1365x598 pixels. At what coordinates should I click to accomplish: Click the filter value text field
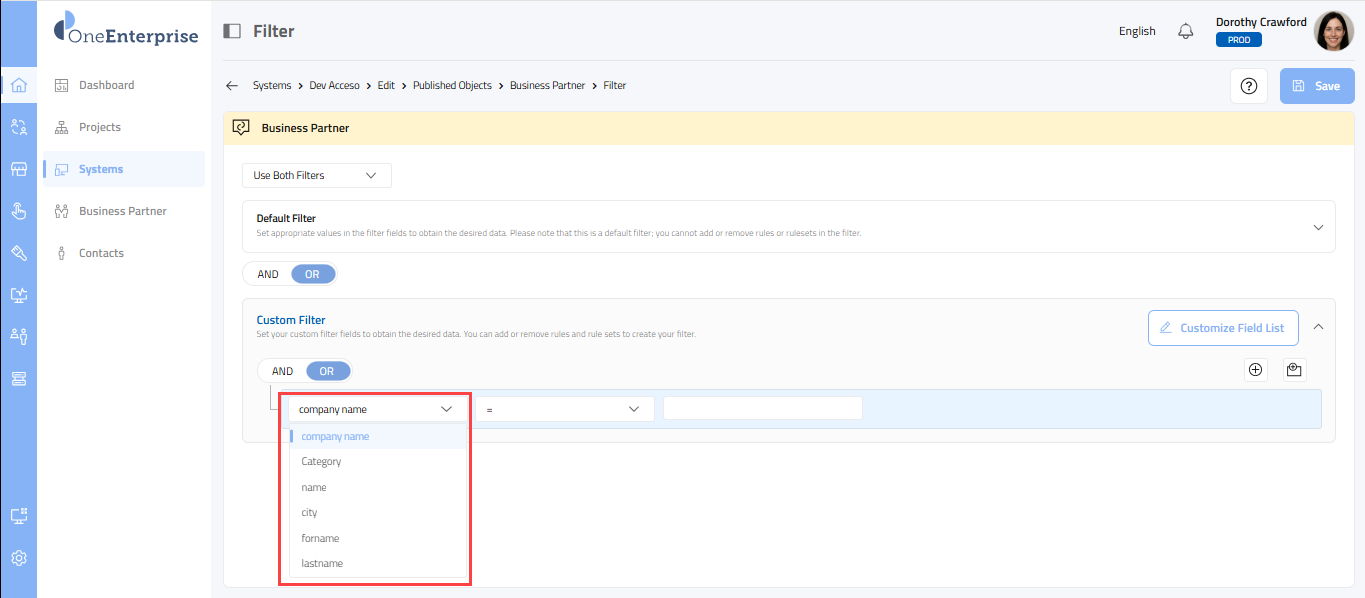coord(762,409)
